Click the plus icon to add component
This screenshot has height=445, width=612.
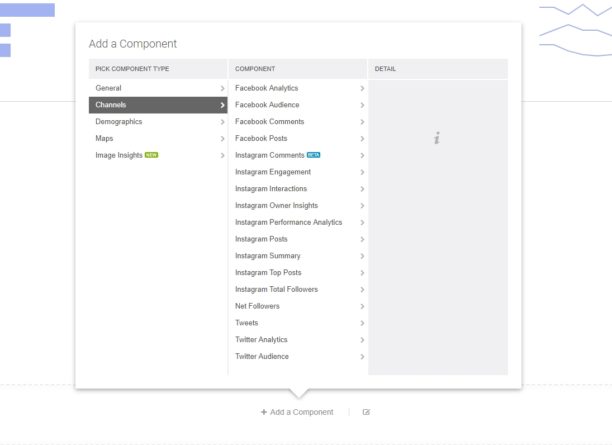pyautogui.click(x=263, y=412)
